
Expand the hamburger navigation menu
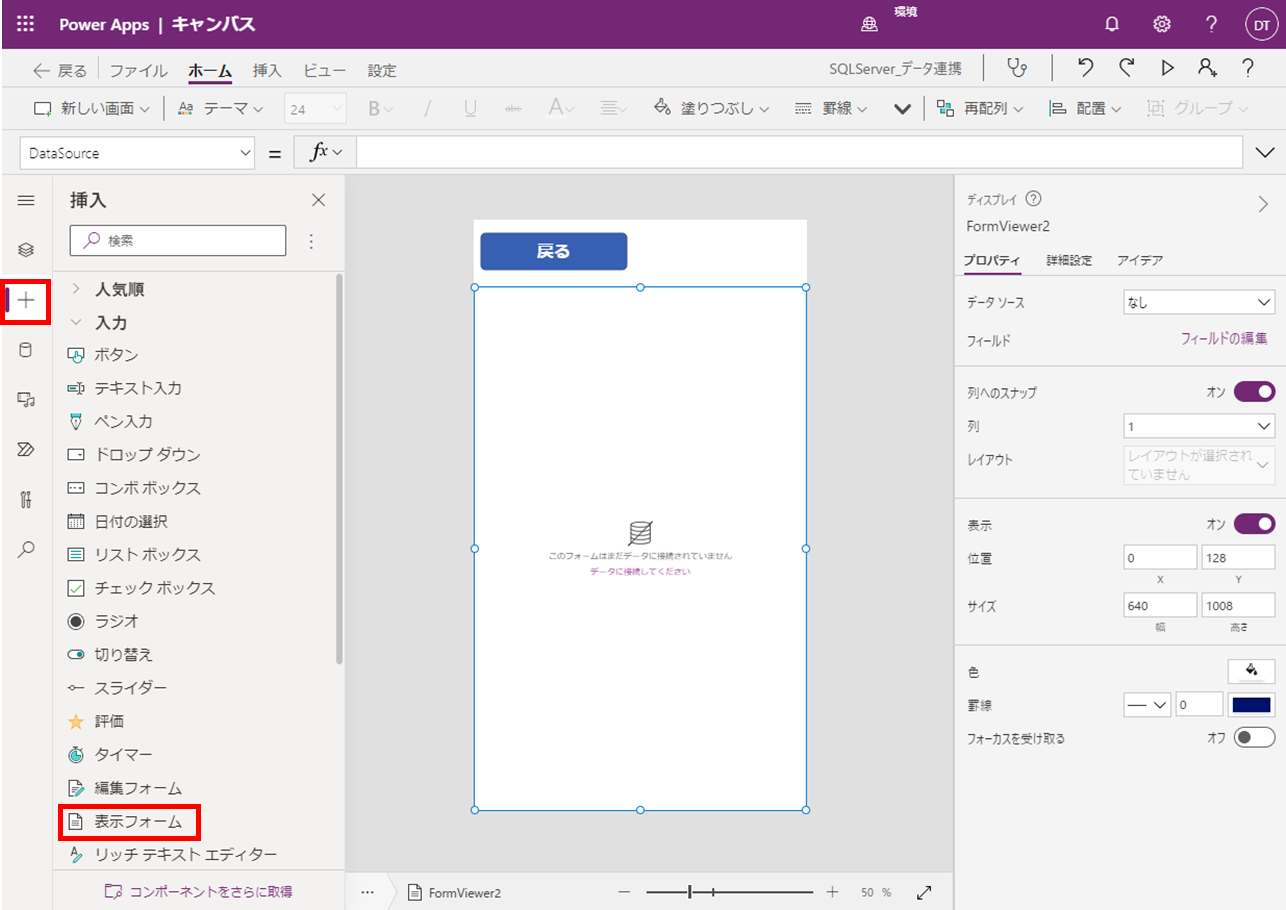point(26,200)
